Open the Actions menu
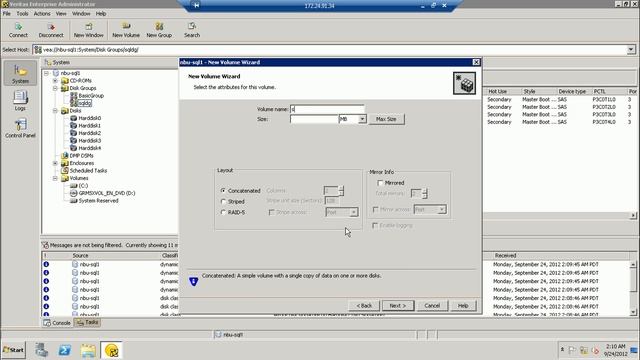640x360 pixels. [42, 13]
